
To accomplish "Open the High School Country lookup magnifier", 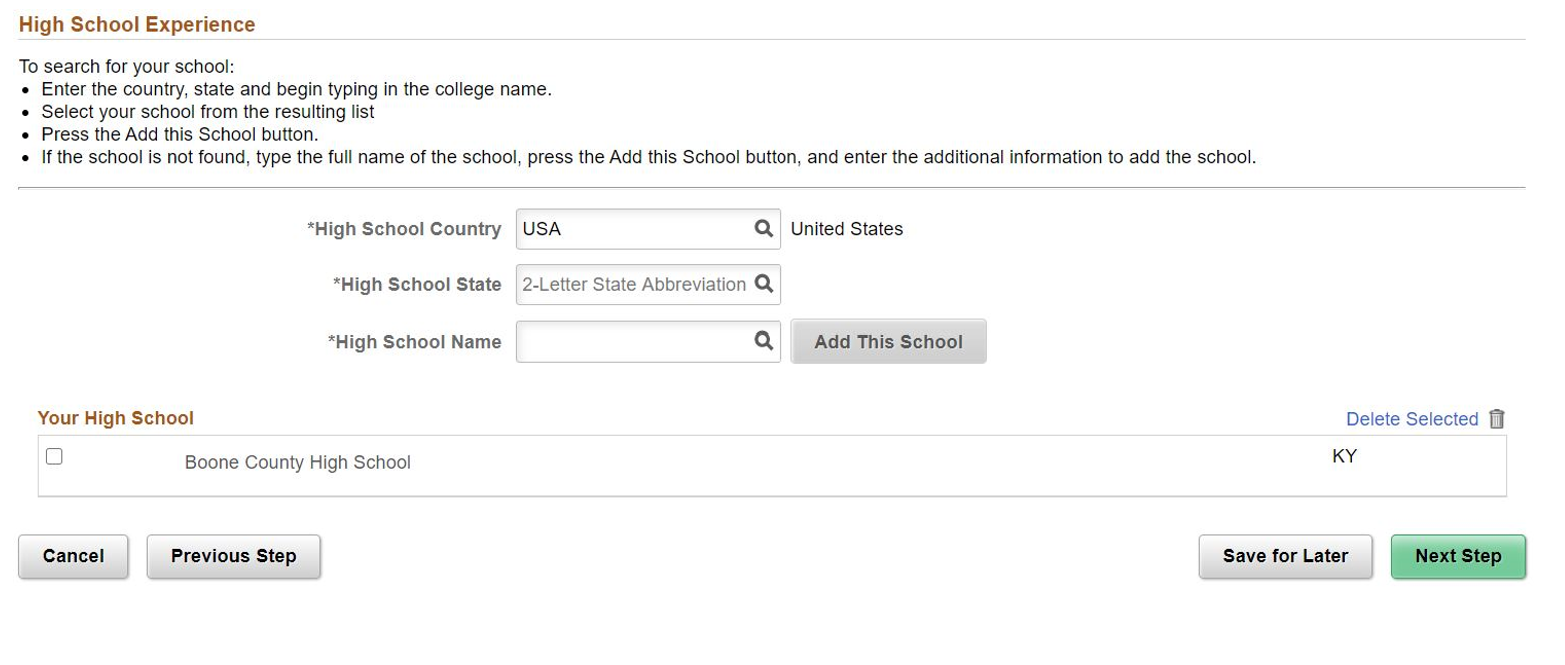I will (763, 228).
